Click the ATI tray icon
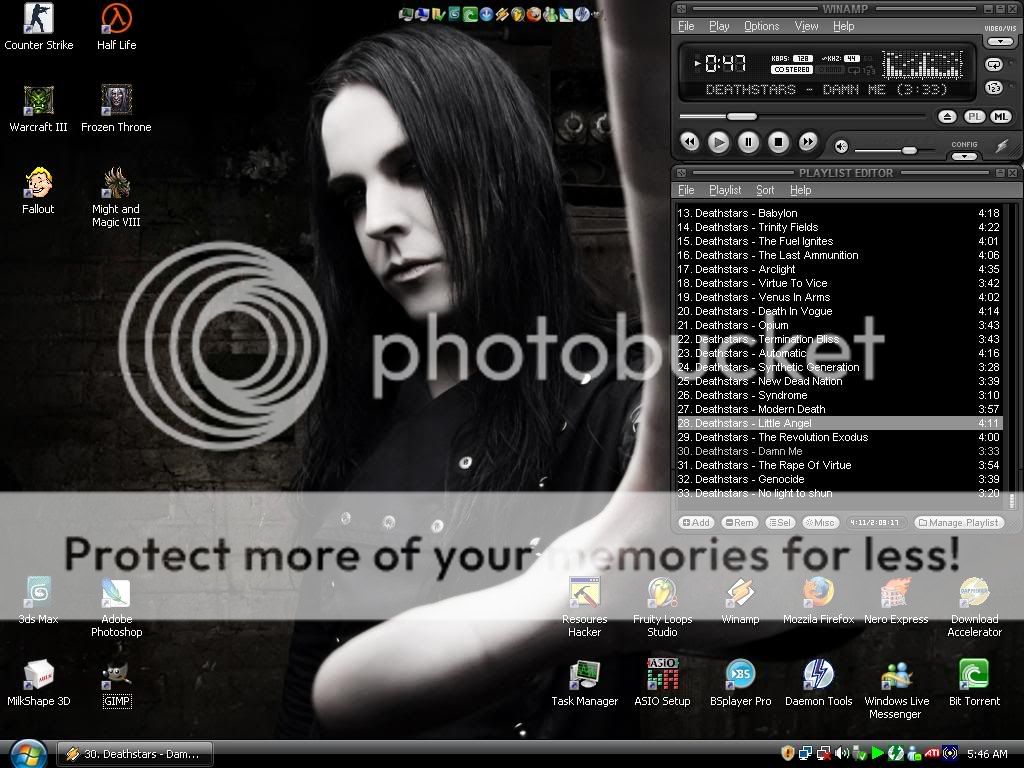The image size is (1024, 768). pos(932,753)
